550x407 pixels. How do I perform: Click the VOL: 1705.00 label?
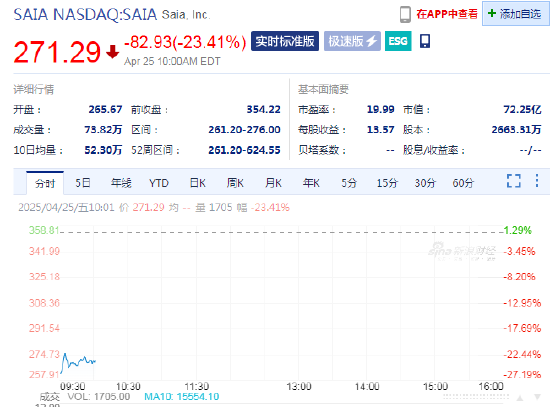[99, 397]
